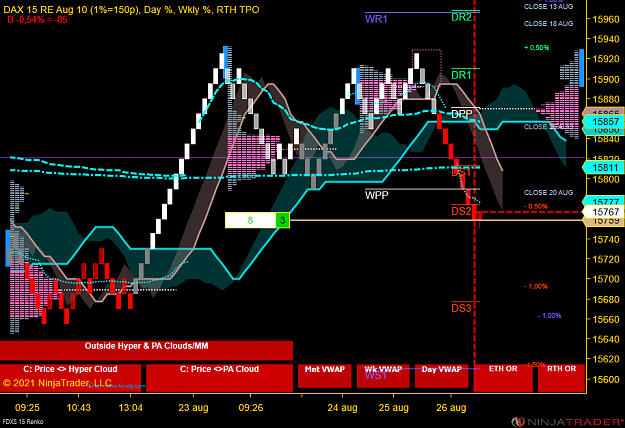Click the white box showing 8

click(250, 220)
